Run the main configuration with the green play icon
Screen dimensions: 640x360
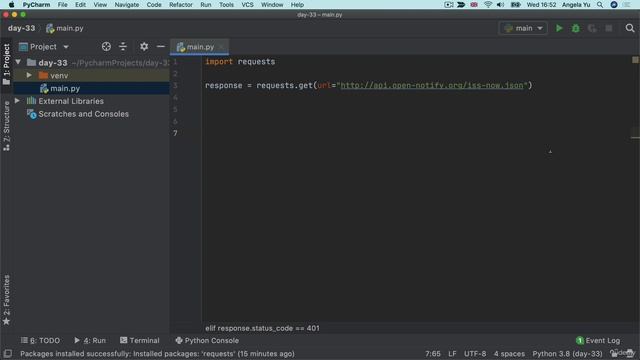coord(559,28)
